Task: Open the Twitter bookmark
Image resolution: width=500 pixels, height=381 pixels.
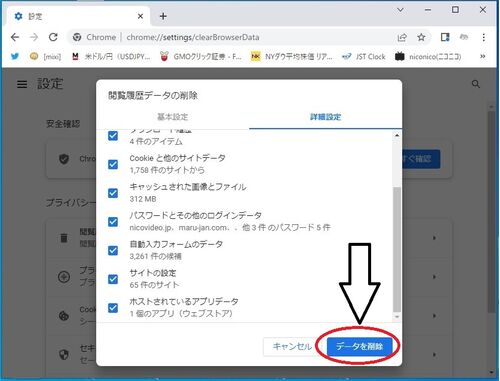Action: pyautogui.click(x=15, y=56)
